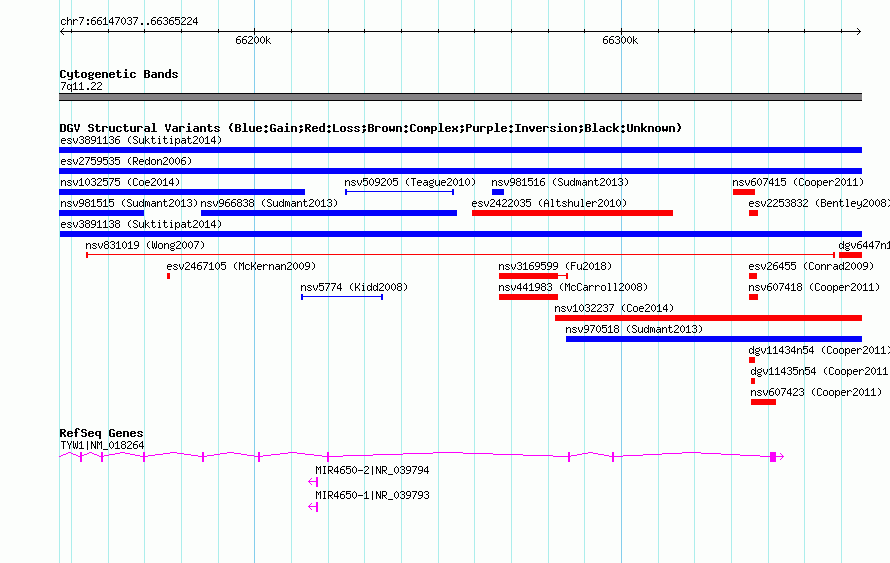
Task: Select the esv2759535 (Redon2006) blue gain bar
Action: click(x=460, y=171)
